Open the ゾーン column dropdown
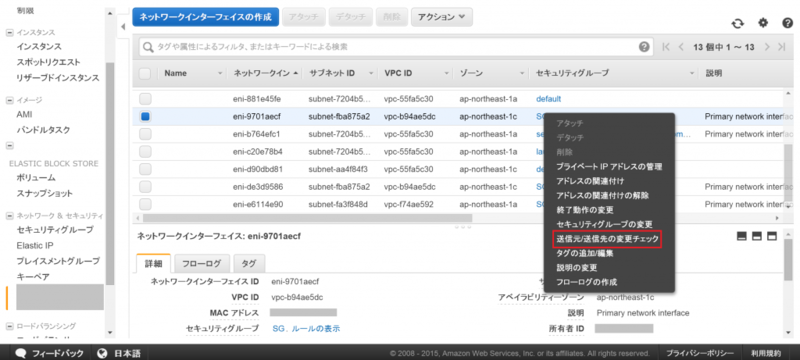Viewport: 800px width, 360px height. 522,73
